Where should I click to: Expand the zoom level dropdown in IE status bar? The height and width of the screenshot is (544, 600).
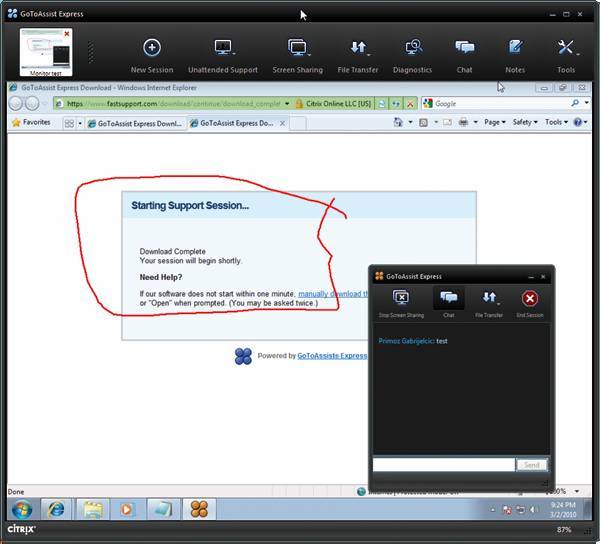[577, 491]
